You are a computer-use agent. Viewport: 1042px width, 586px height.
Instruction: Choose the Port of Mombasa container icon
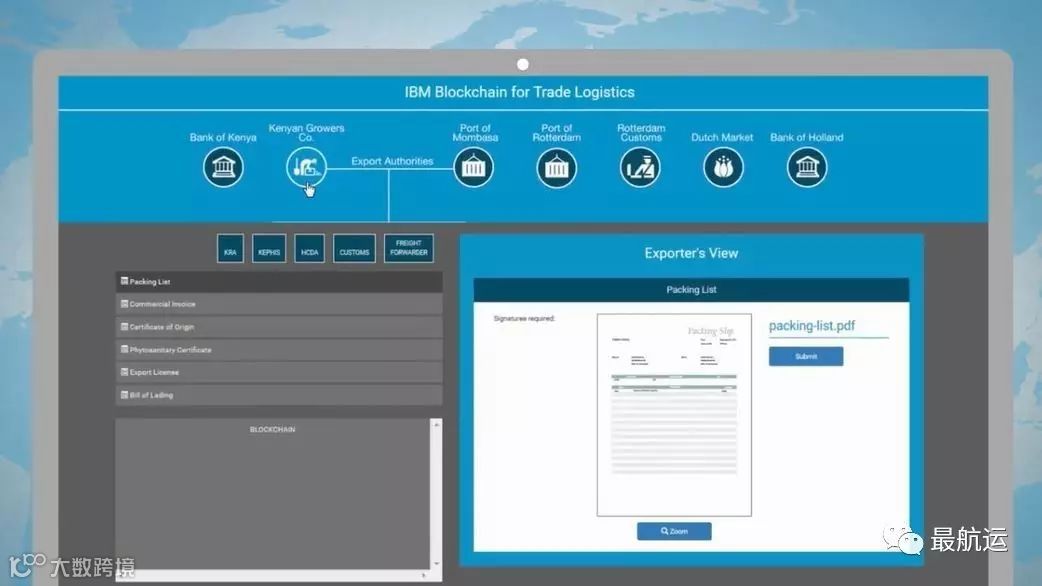tap(473, 167)
